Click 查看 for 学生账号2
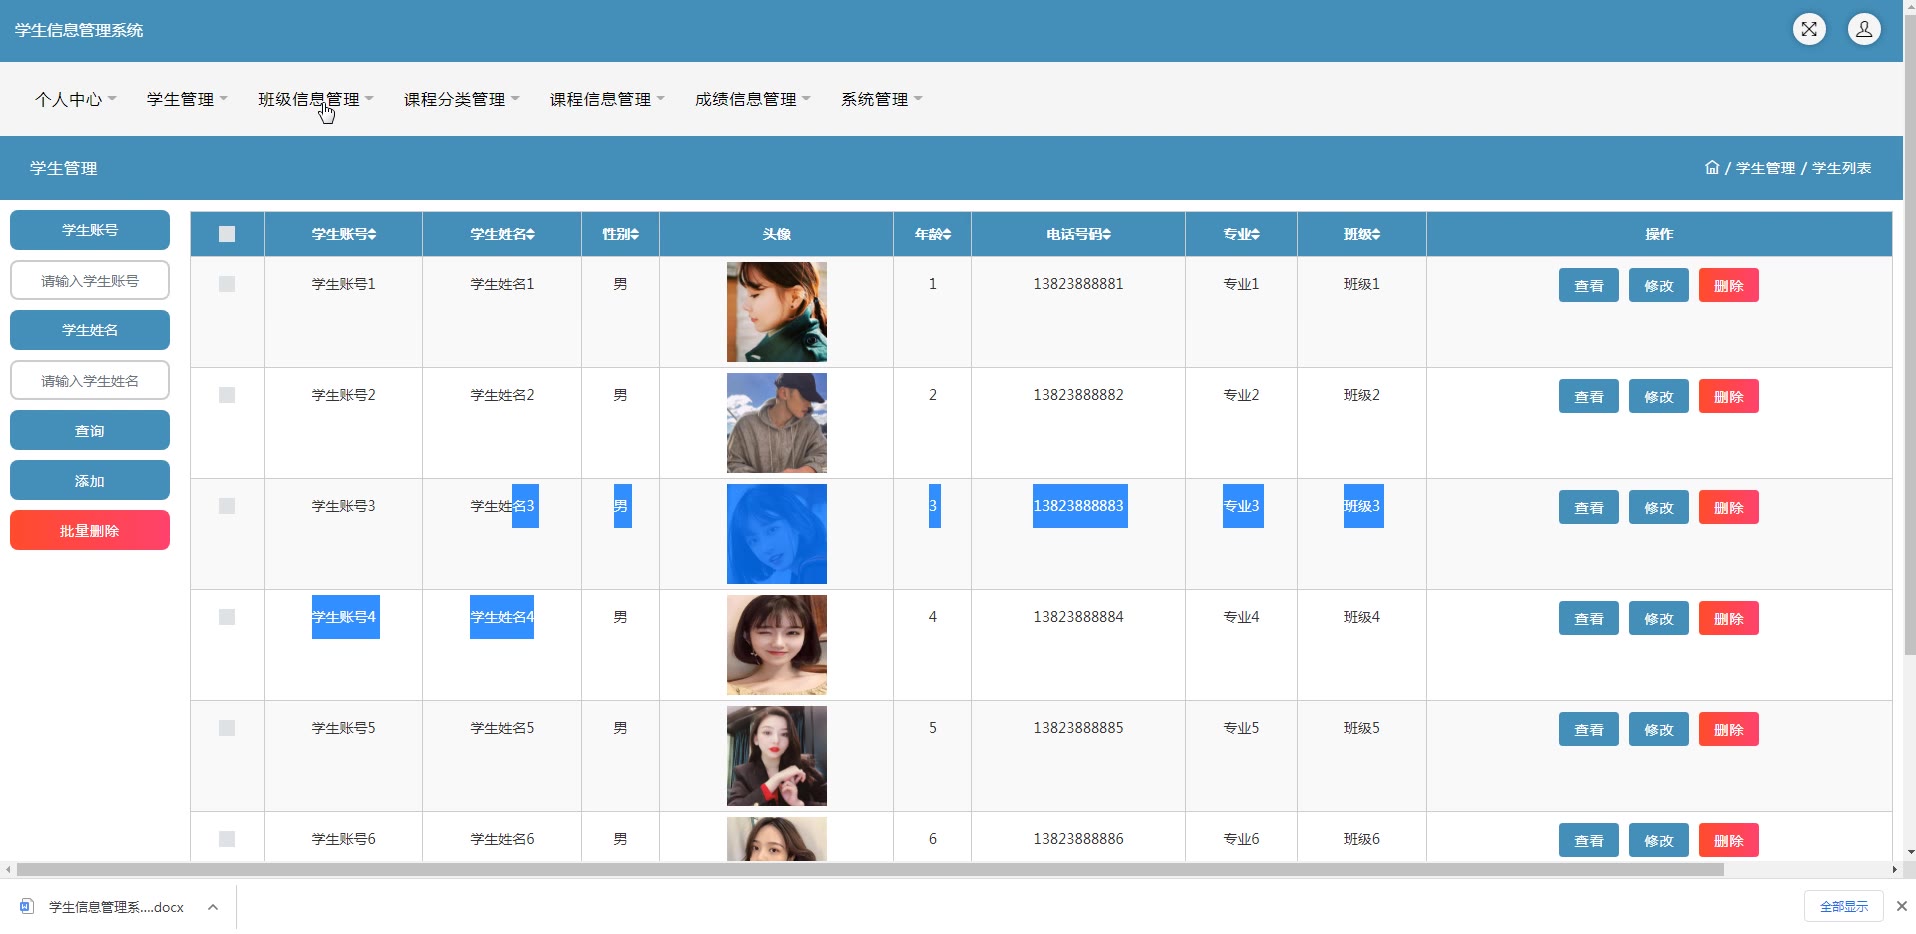 click(1588, 396)
